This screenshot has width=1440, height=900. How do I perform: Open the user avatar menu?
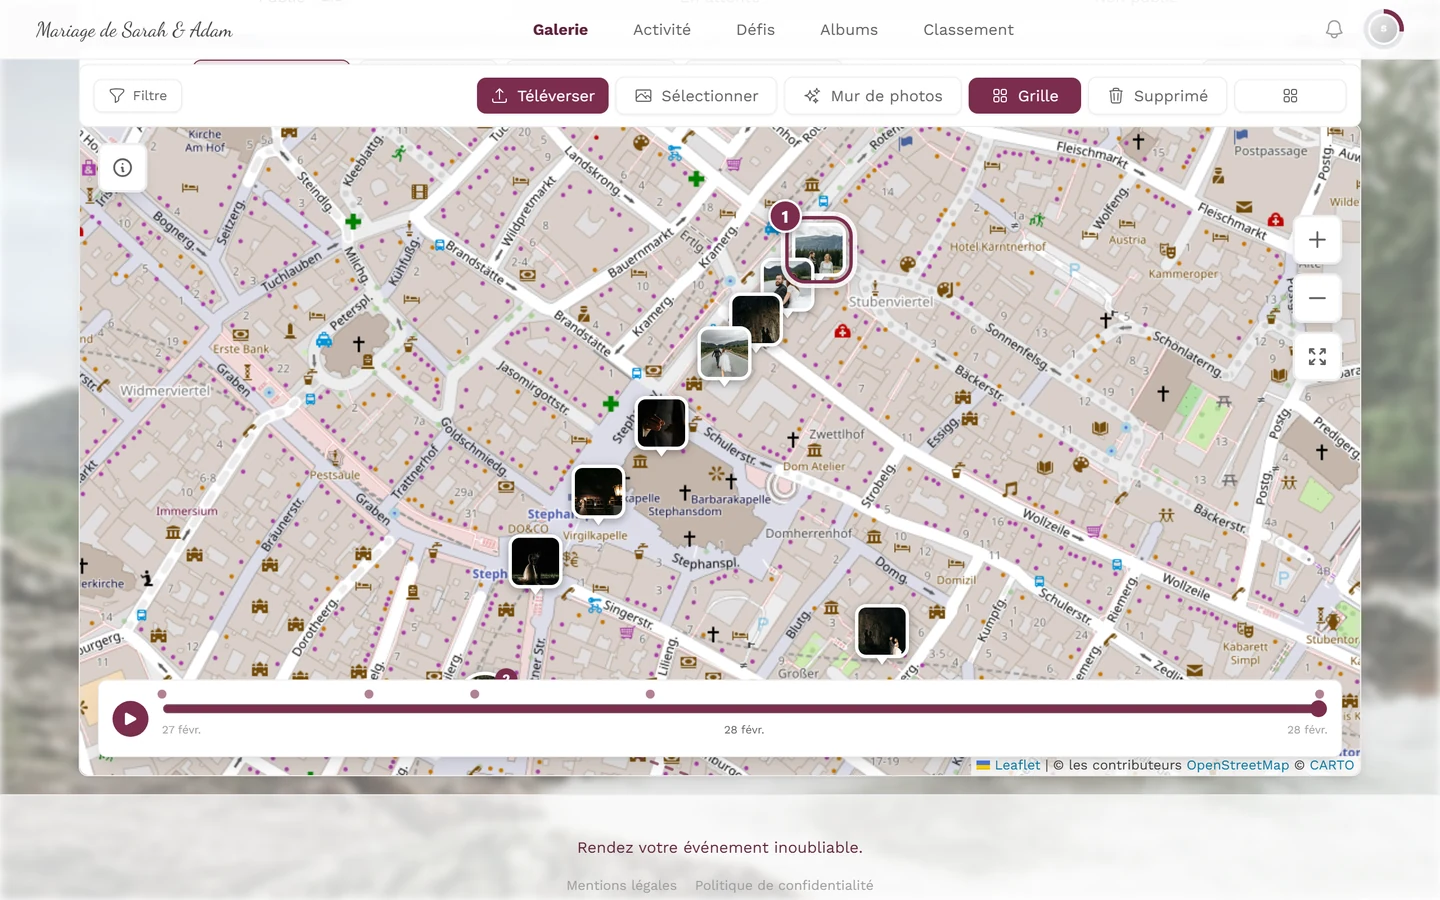click(1384, 30)
